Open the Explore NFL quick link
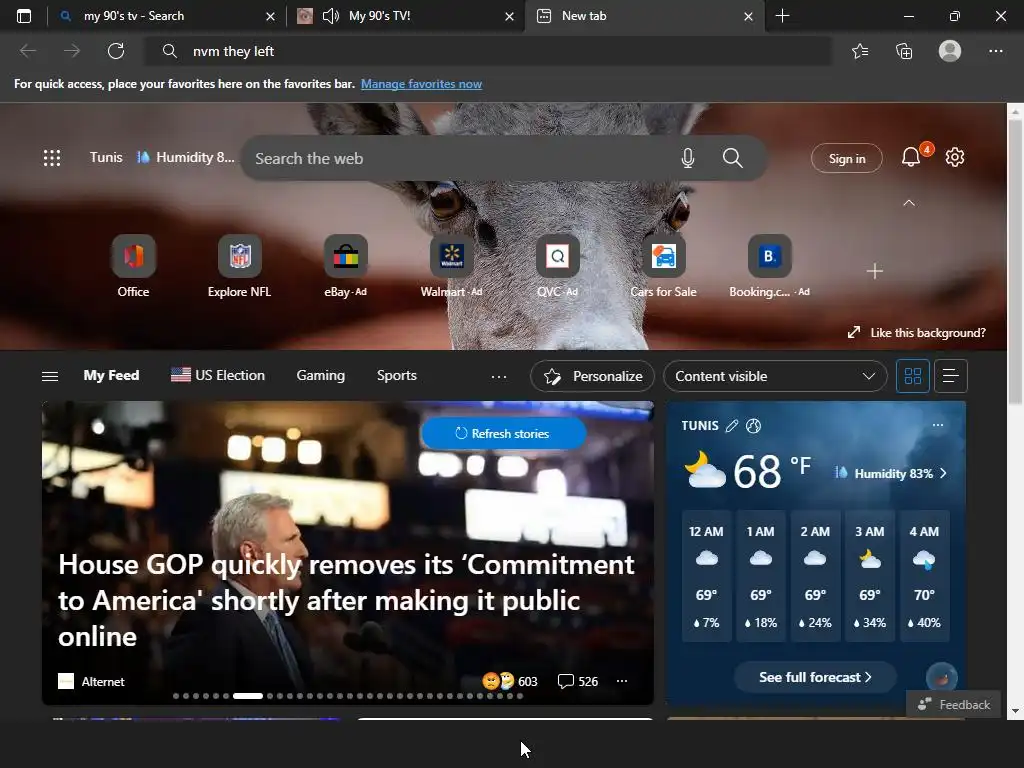1024x768 pixels. point(239,266)
